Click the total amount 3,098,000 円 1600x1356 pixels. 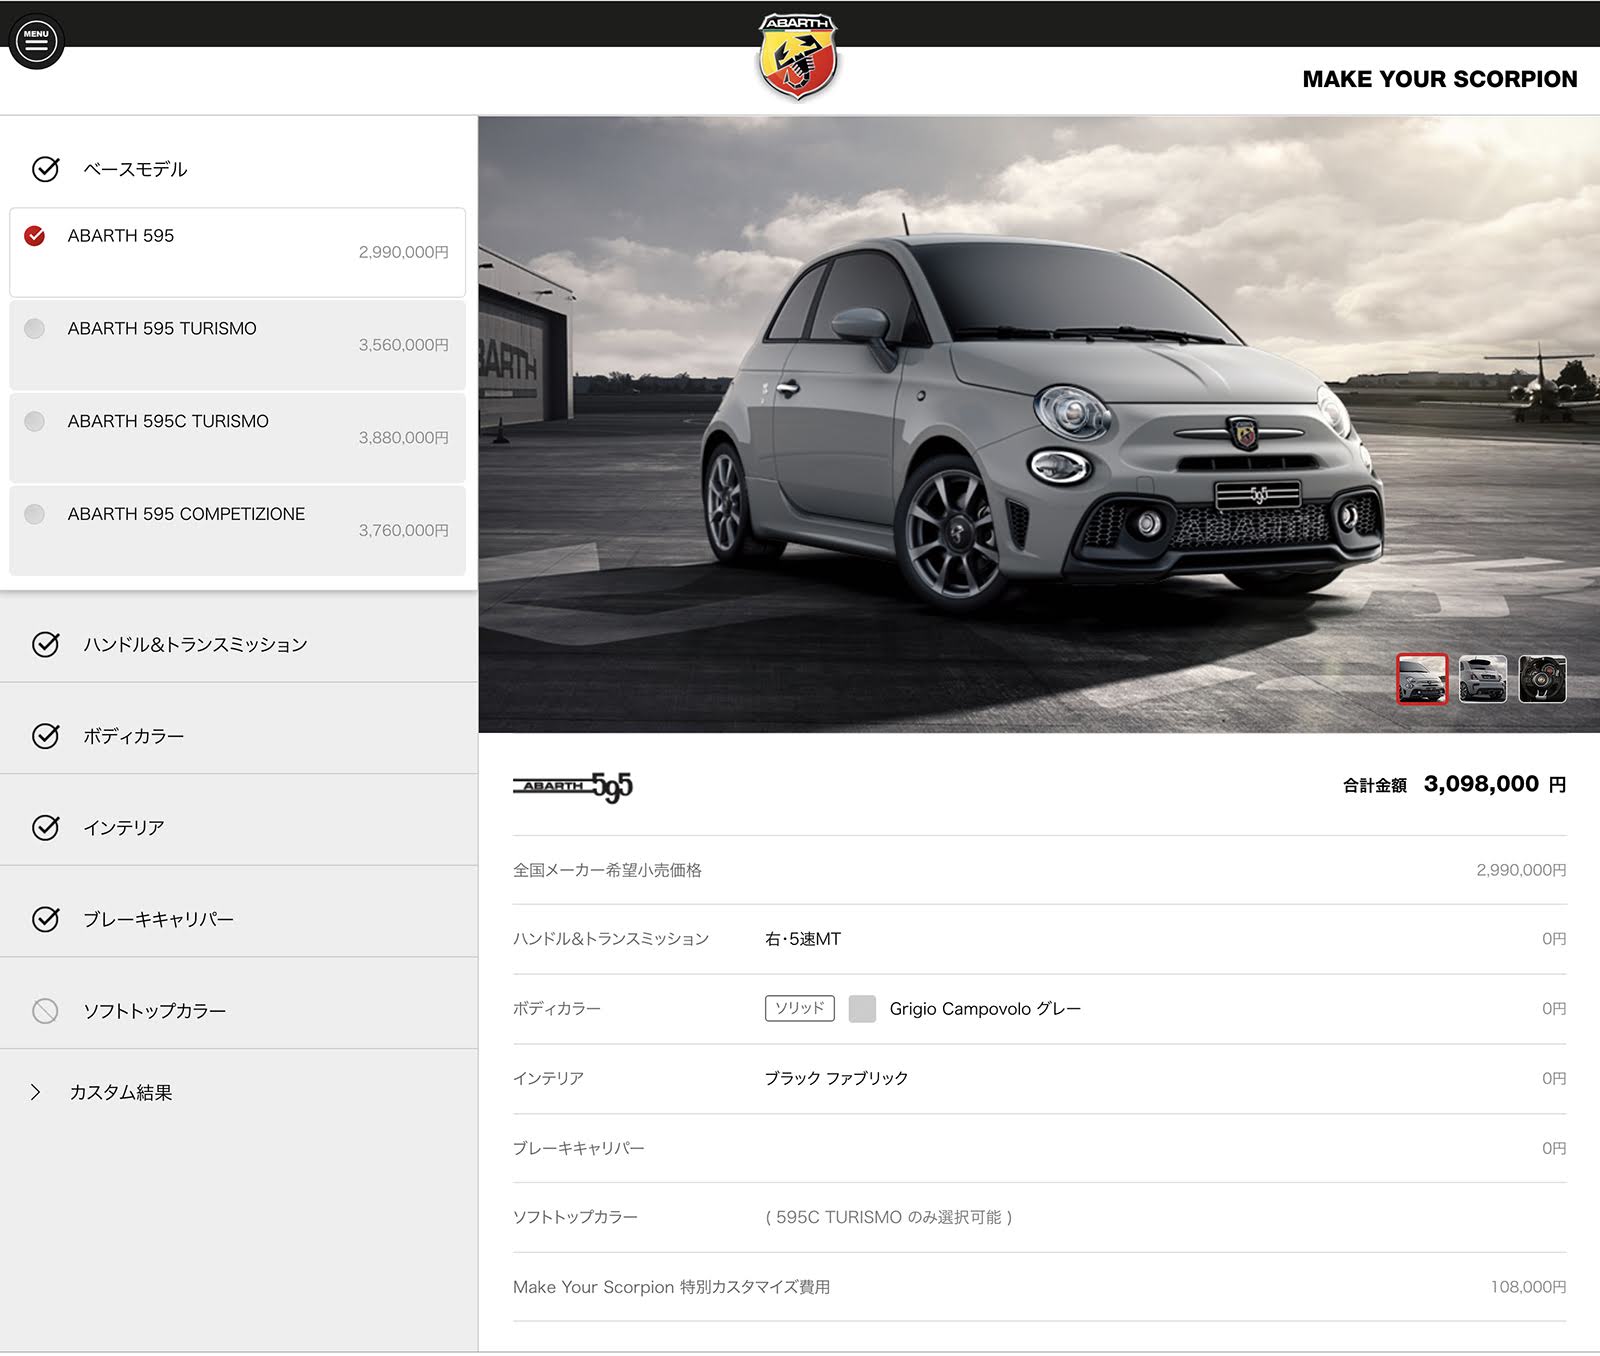click(1495, 784)
